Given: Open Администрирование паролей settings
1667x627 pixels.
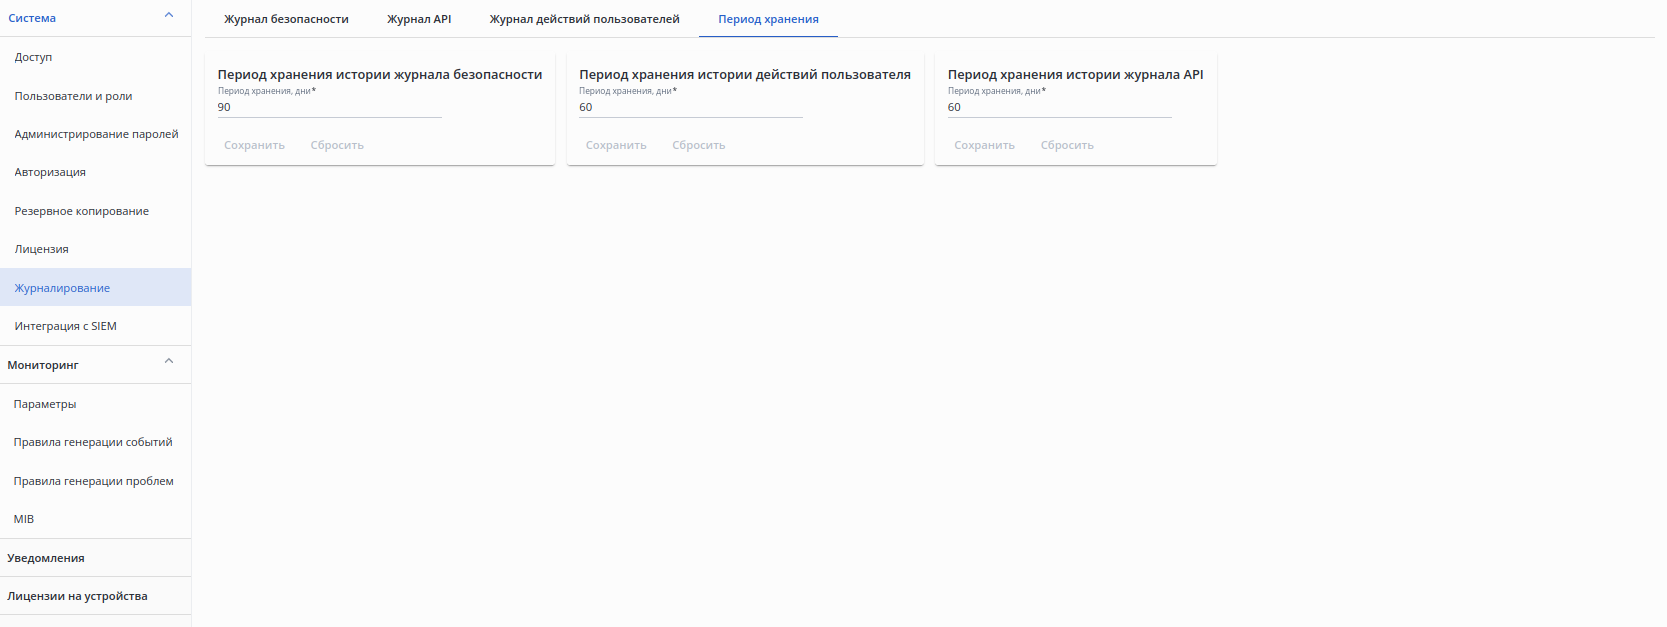Looking at the screenshot, I should [x=96, y=134].
